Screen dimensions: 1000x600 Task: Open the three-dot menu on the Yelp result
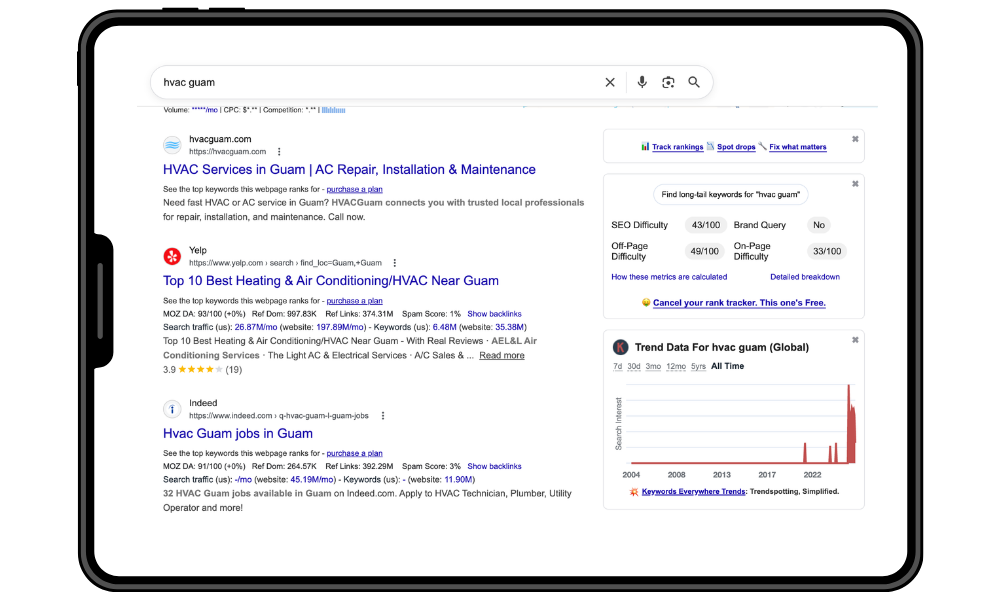pos(394,262)
